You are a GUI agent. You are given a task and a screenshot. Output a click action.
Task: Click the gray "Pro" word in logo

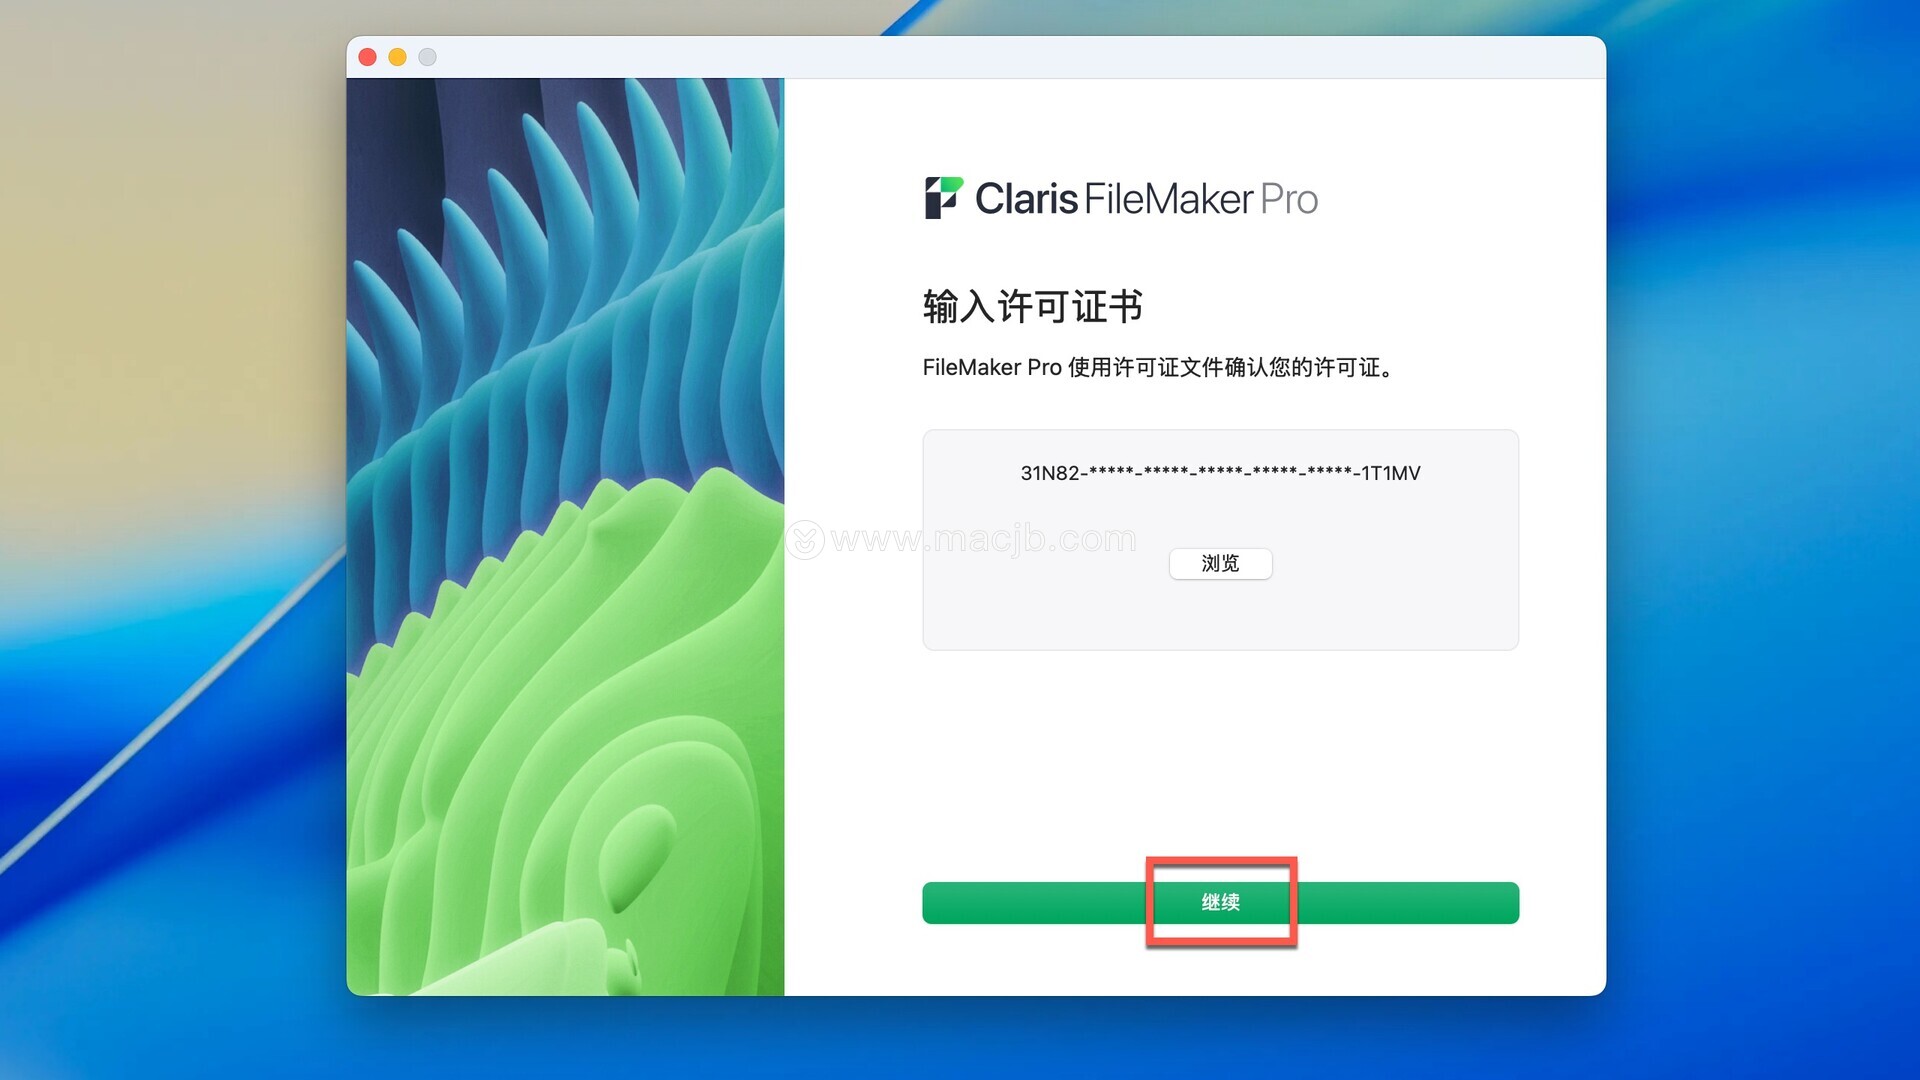coord(1289,199)
